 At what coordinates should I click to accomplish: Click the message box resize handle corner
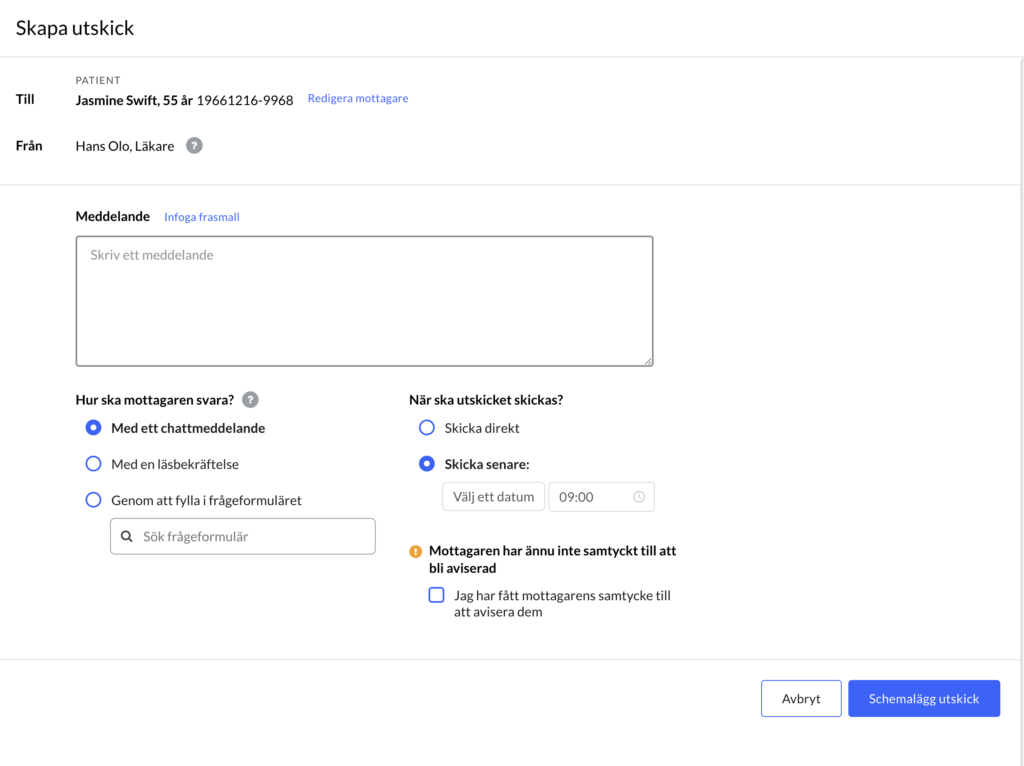click(x=648, y=360)
